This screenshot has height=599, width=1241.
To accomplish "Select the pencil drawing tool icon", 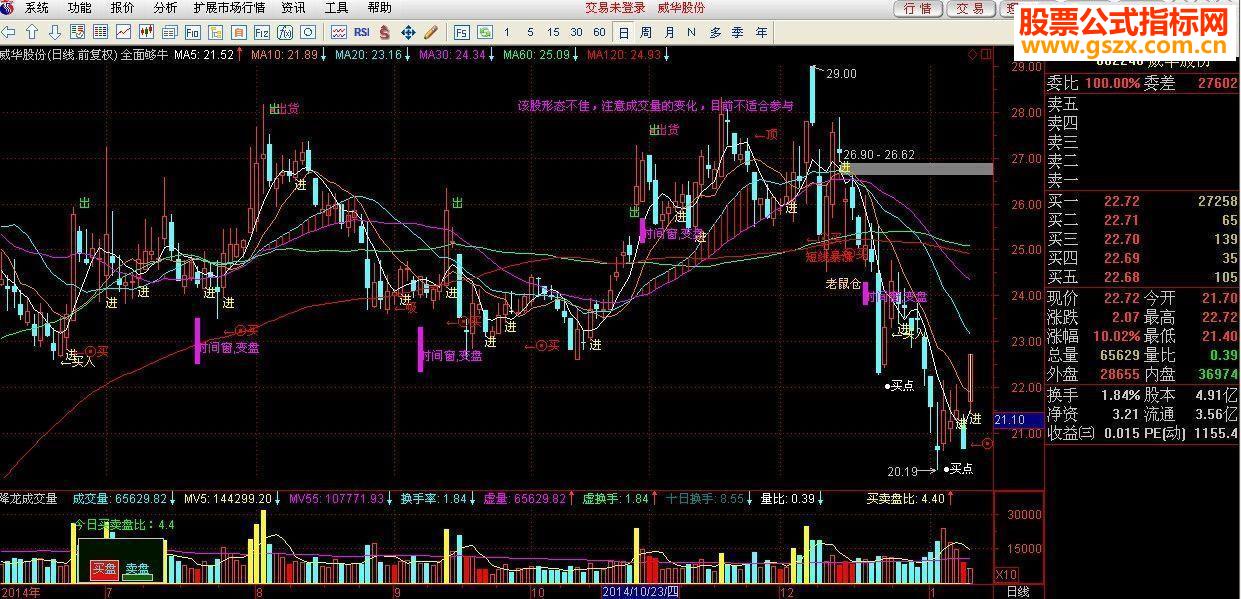I will [x=431, y=32].
